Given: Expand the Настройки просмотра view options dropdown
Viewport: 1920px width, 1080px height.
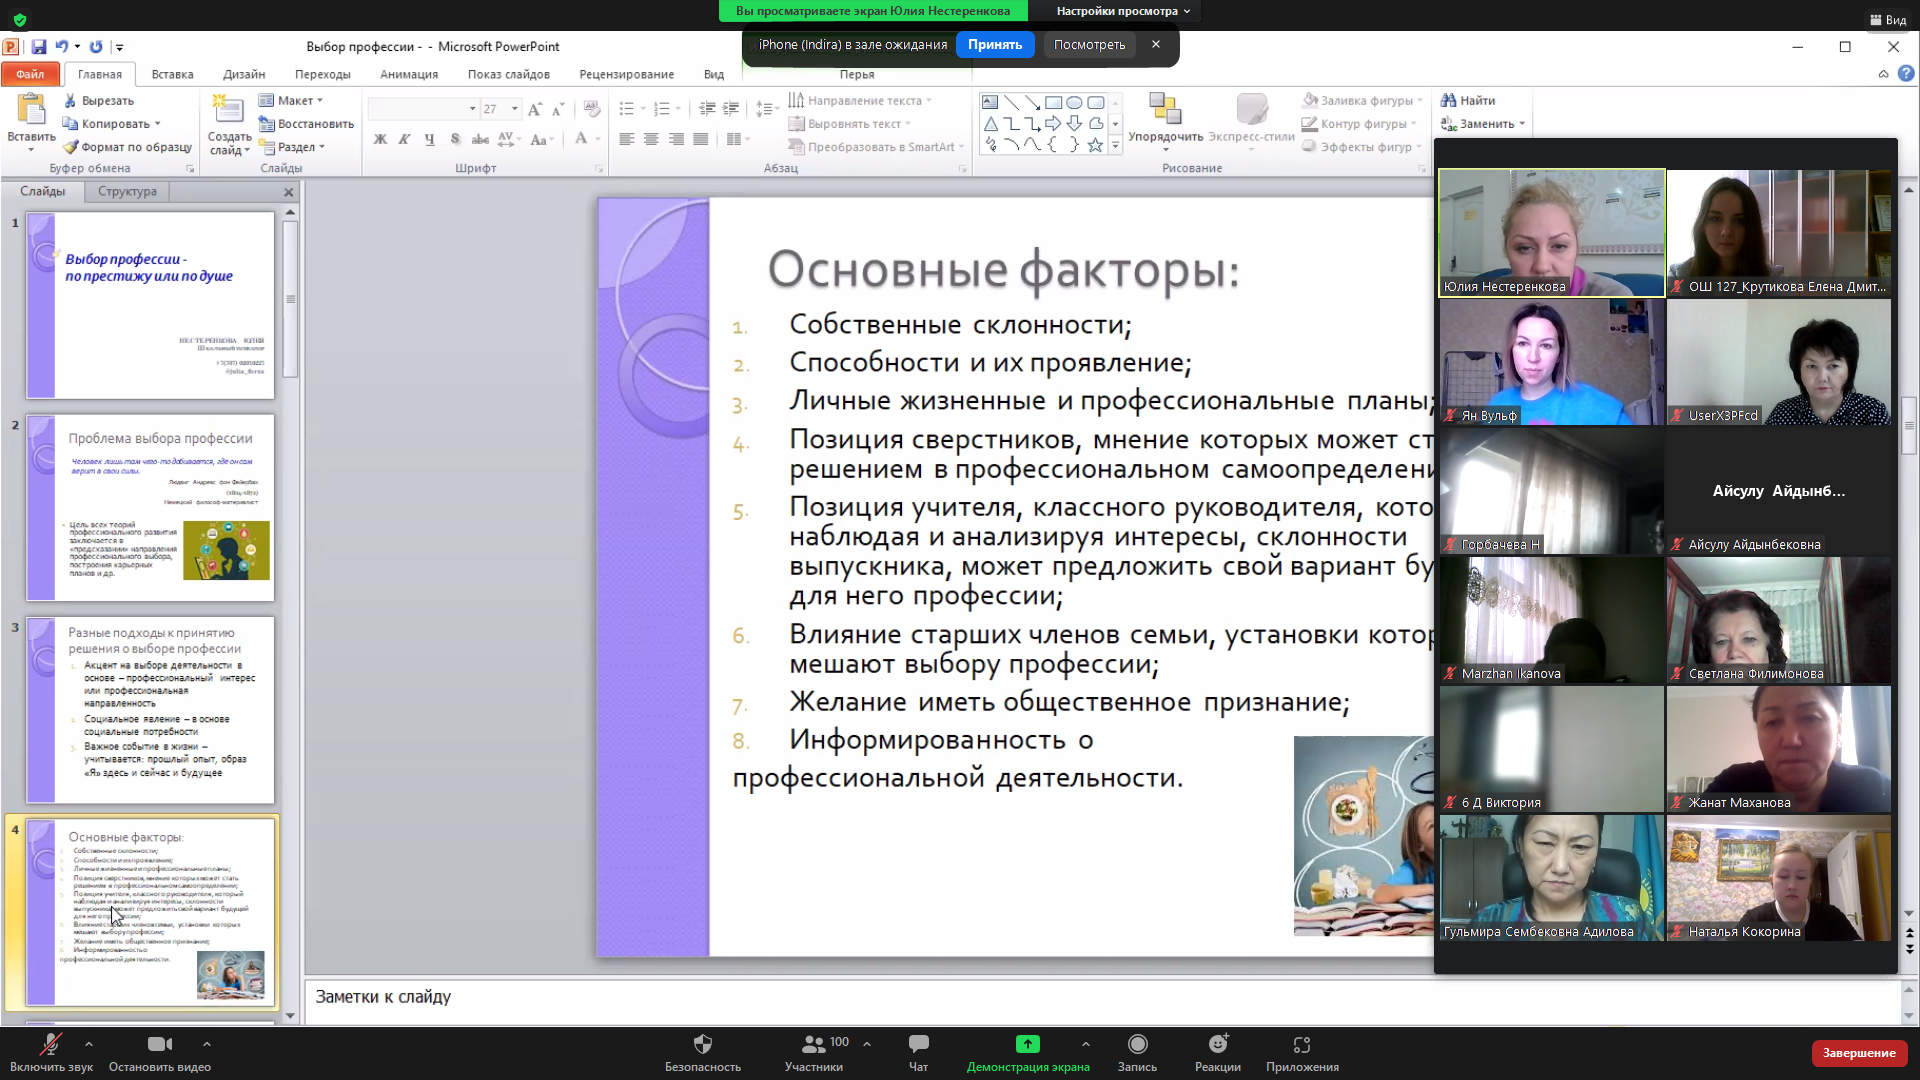Looking at the screenshot, I should (x=1123, y=11).
